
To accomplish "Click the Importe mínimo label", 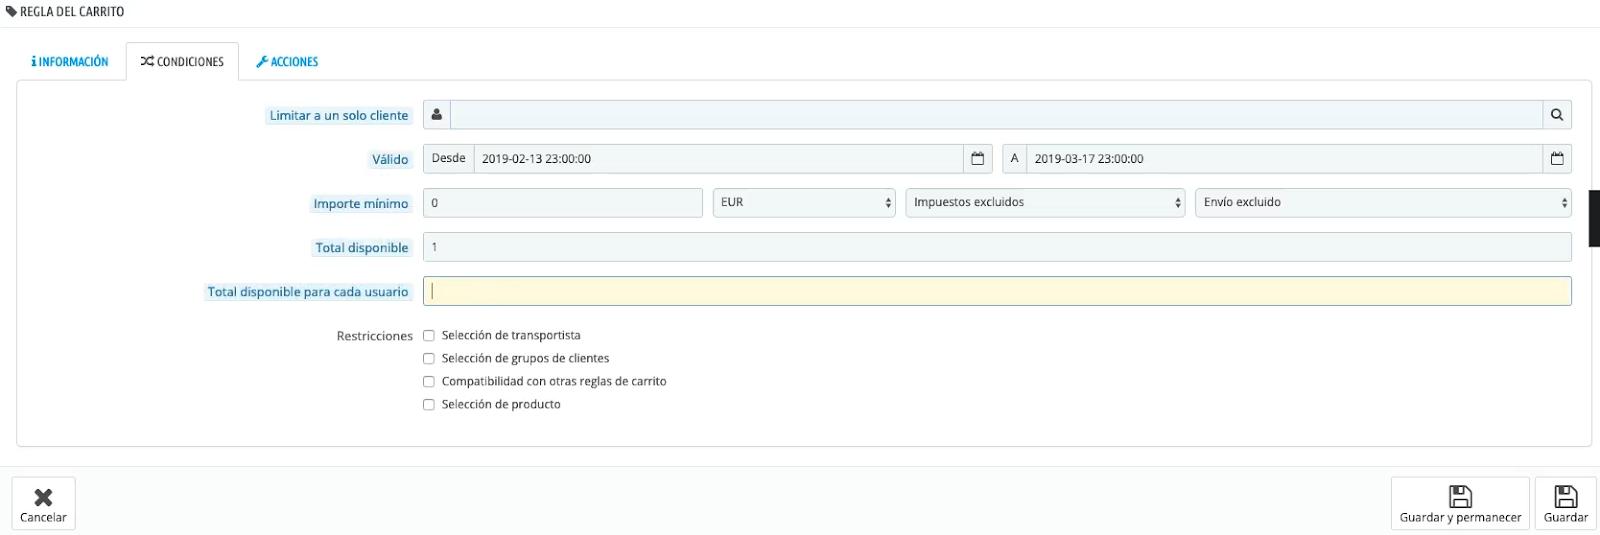I will [x=361, y=204].
